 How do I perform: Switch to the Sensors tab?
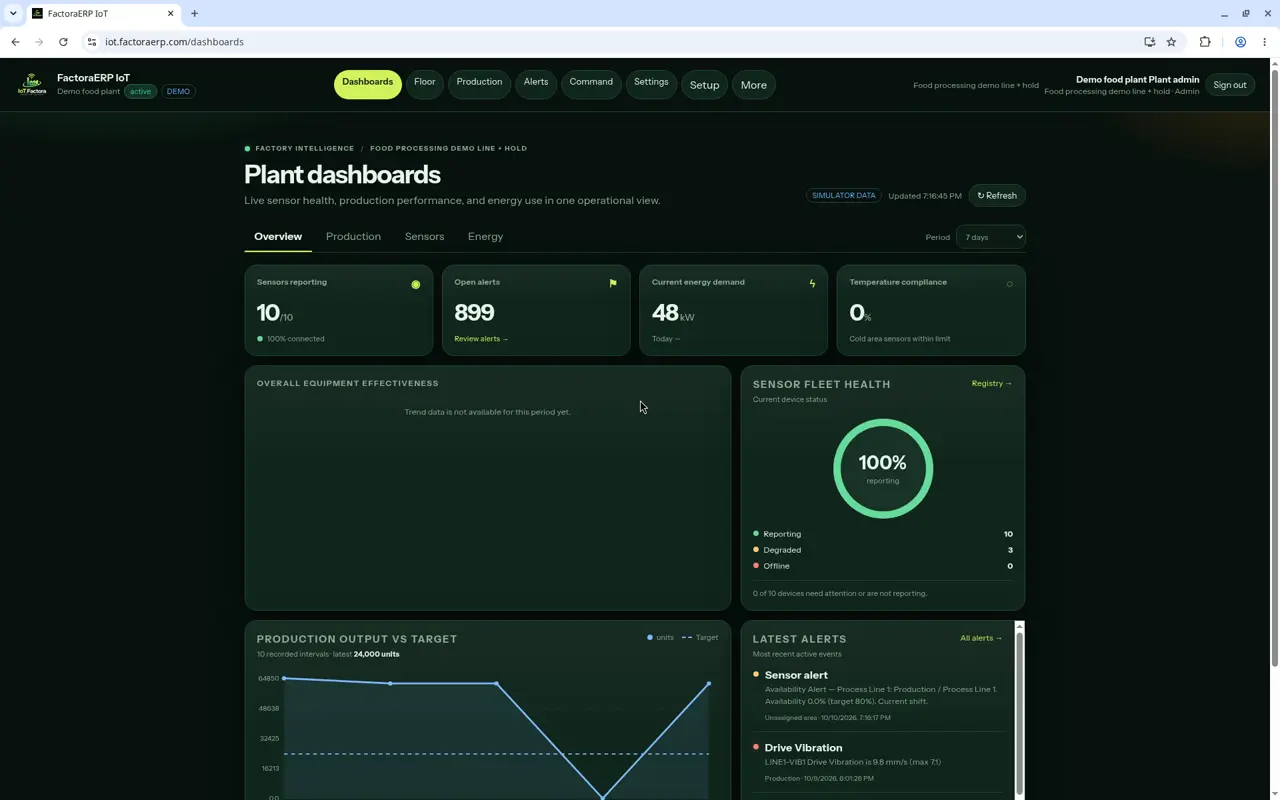[x=424, y=237]
